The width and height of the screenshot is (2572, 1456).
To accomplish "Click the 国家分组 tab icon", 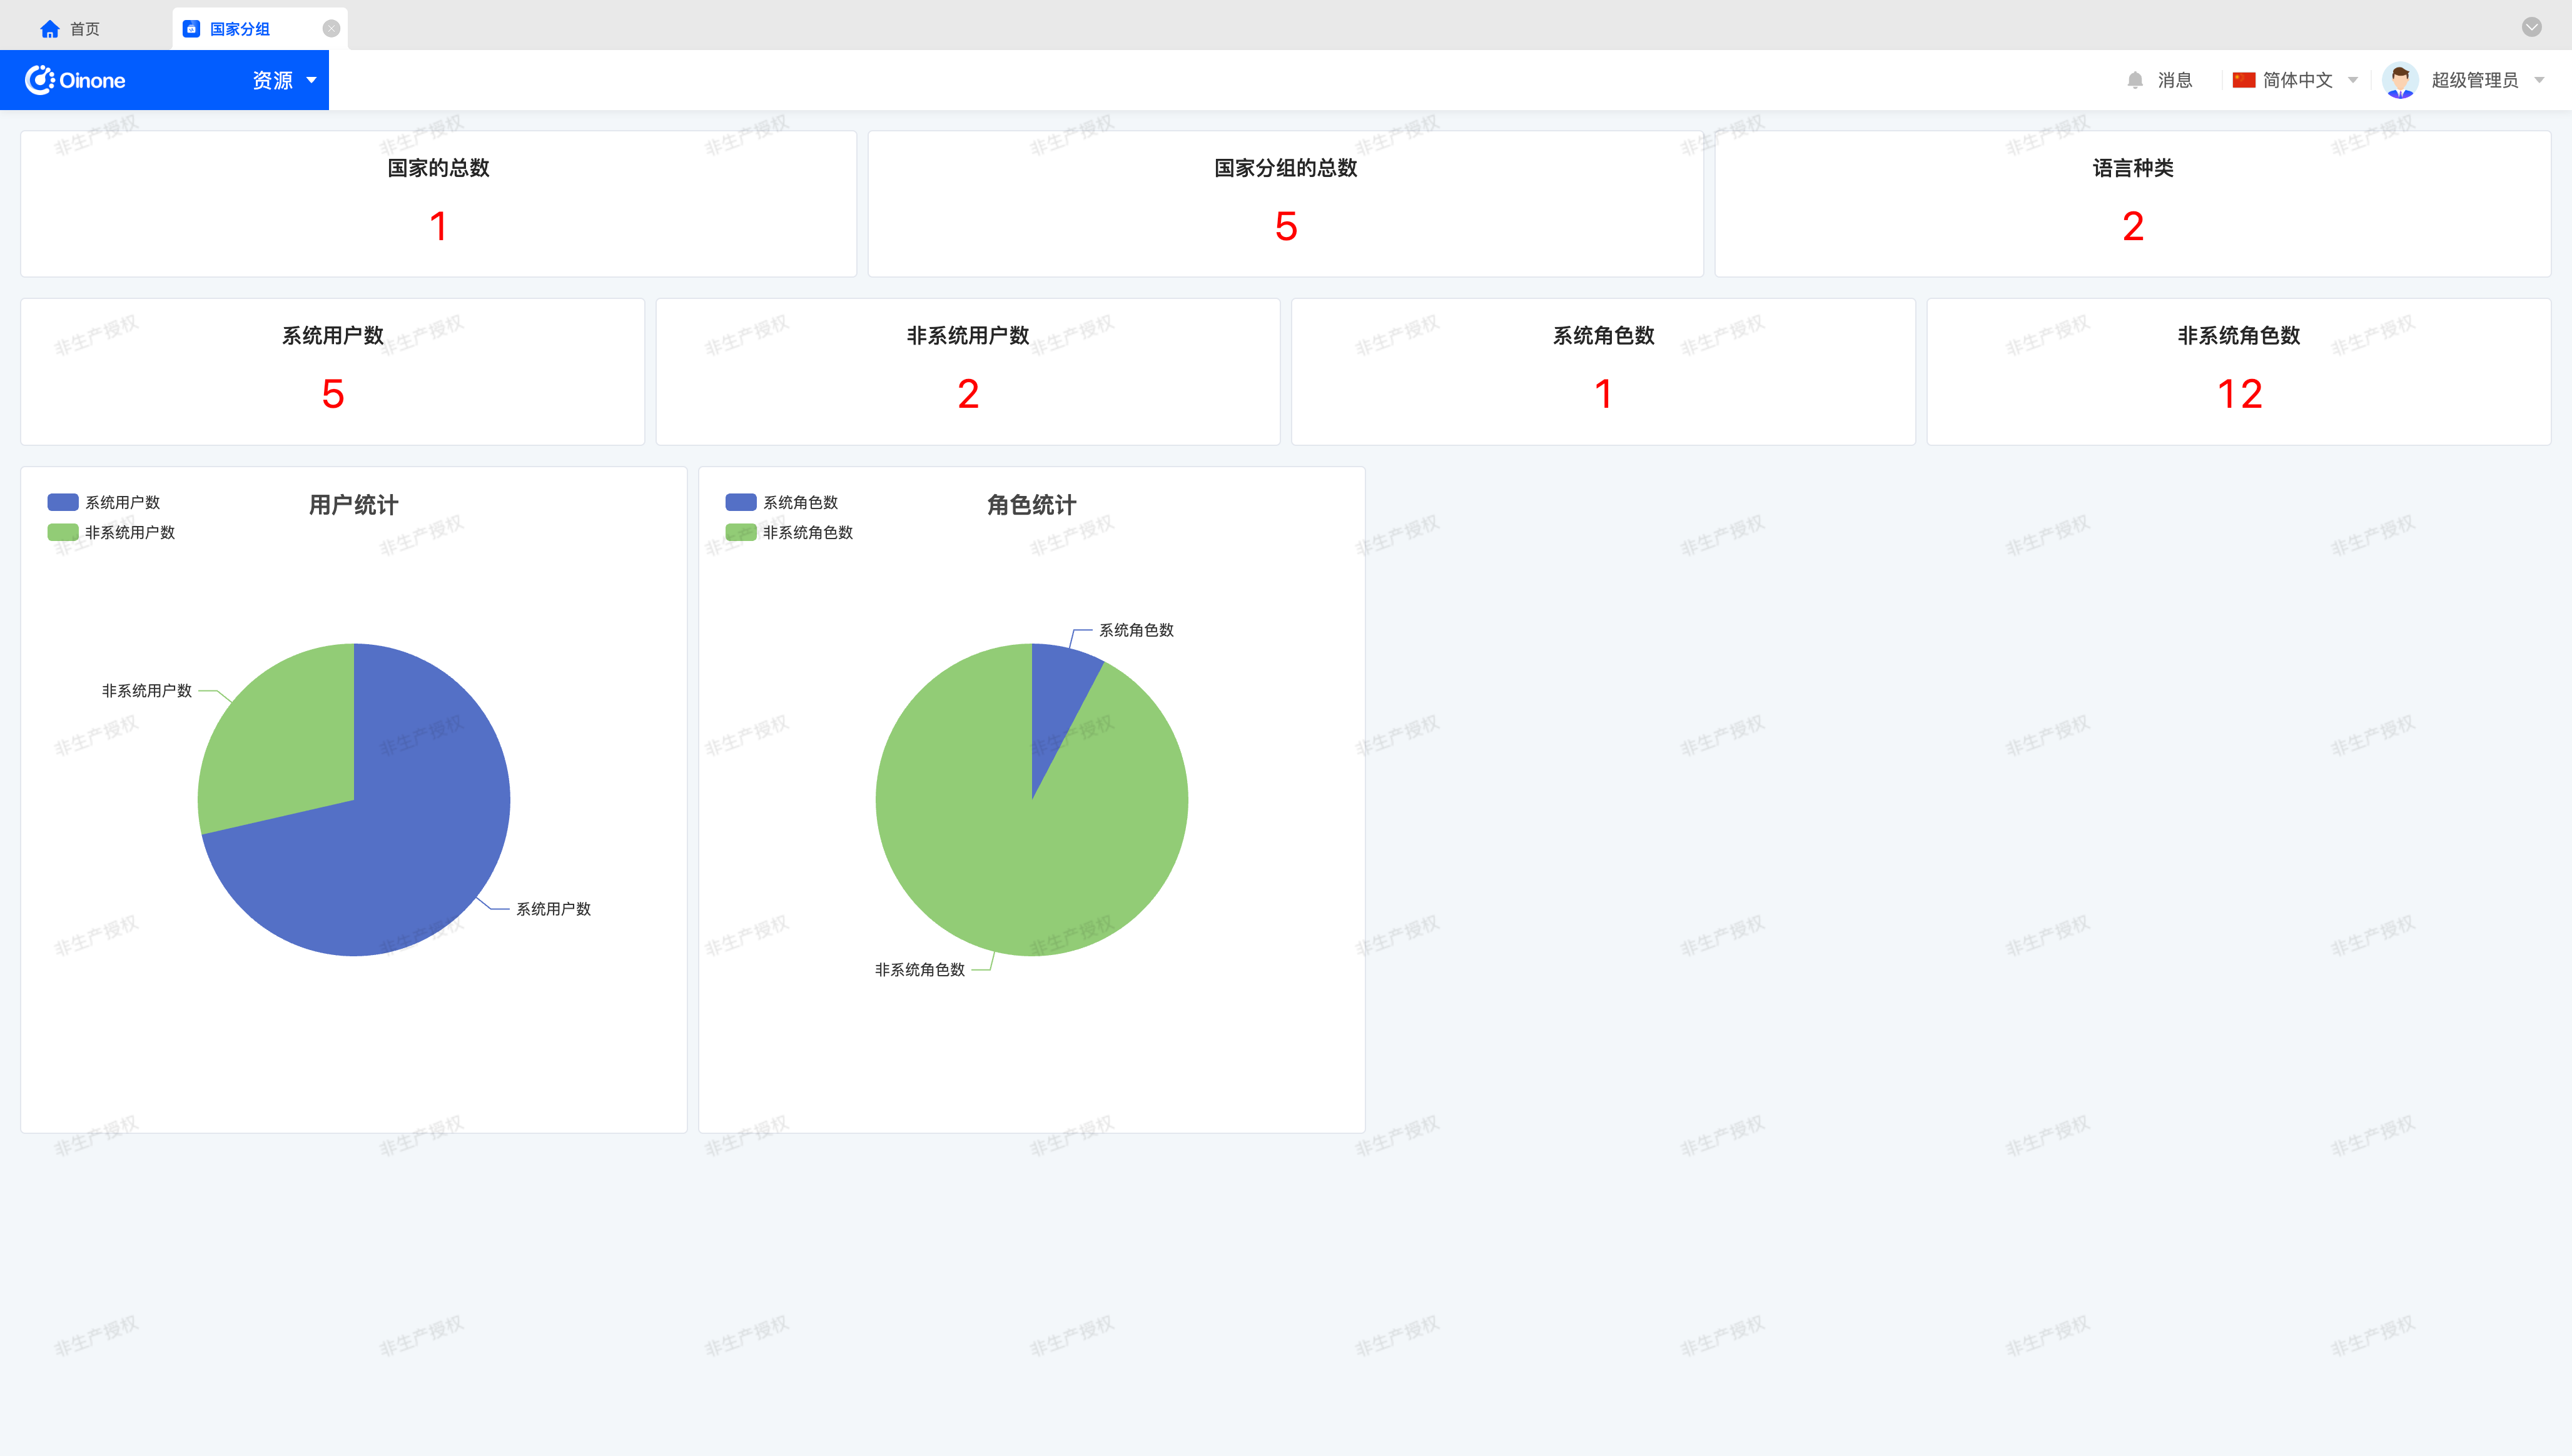I will [x=192, y=29].
